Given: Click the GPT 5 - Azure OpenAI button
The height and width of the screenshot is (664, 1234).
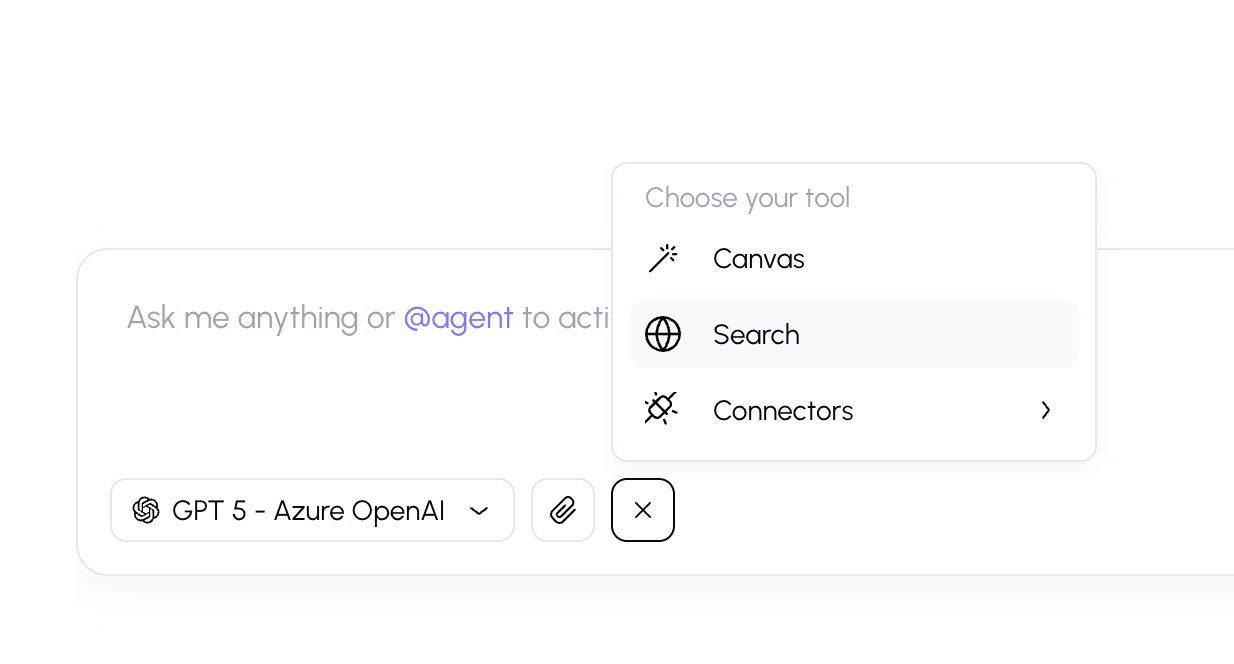Looking at the screenshot, I should point(312,510).
